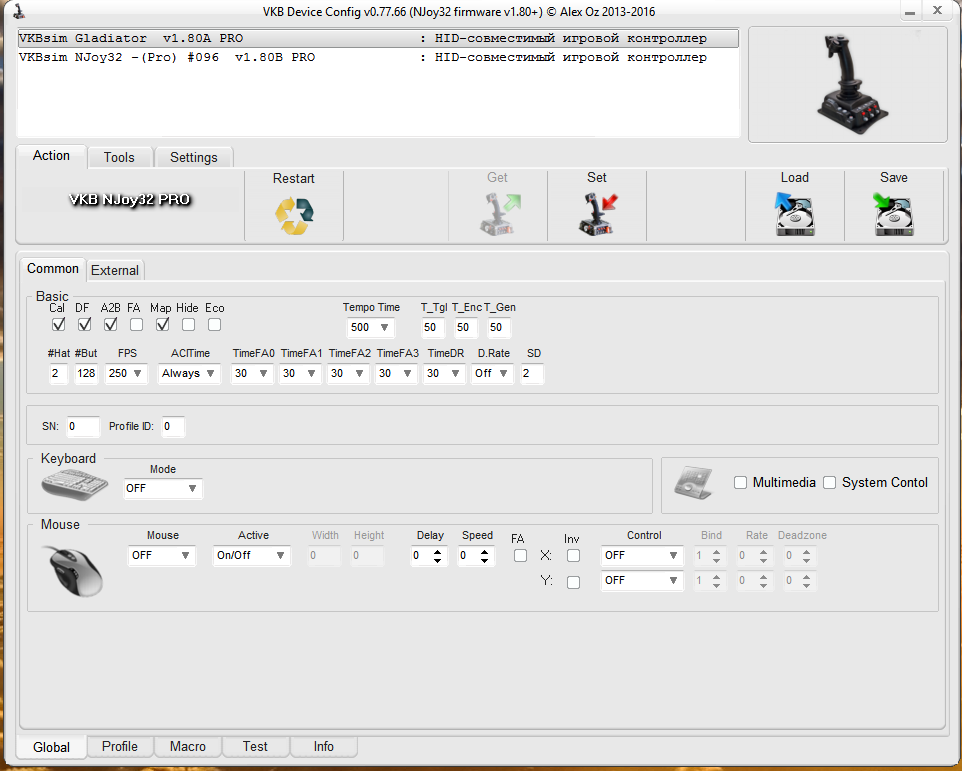Open the TimeFA2 dropdown
The image size is (962, 771).
[348, 373]
